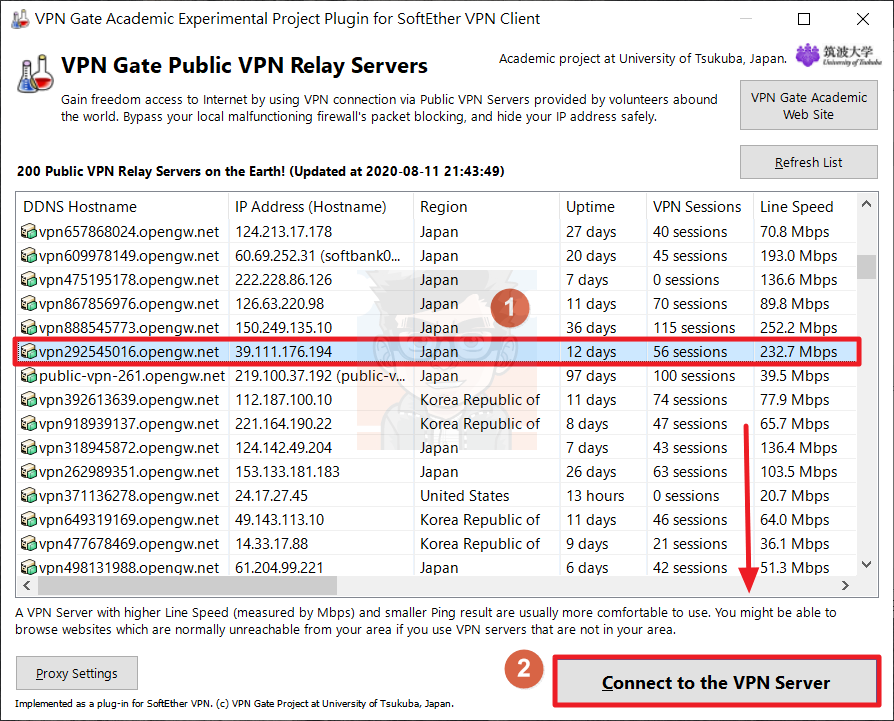Image resolution: width=894 pixels, height=721 pixels.
Task: Select server vpn371136278.opengw.net
Action: [436, 496]
